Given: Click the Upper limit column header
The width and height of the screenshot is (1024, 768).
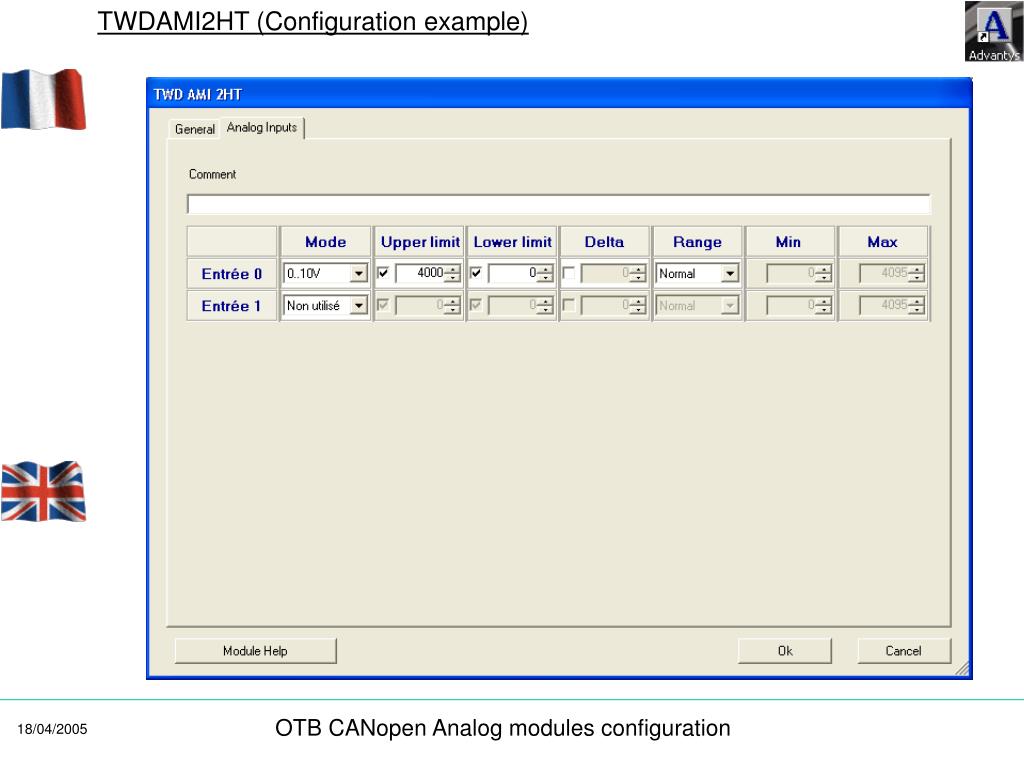Looking at the screenshot, I should [420, 242].
